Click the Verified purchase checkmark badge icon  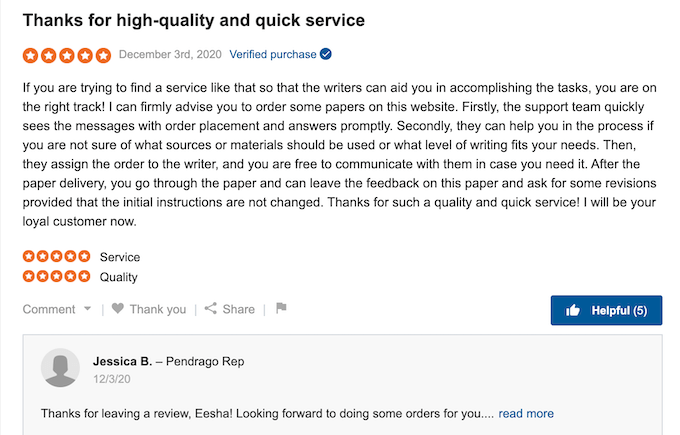[x=326, y=54]
